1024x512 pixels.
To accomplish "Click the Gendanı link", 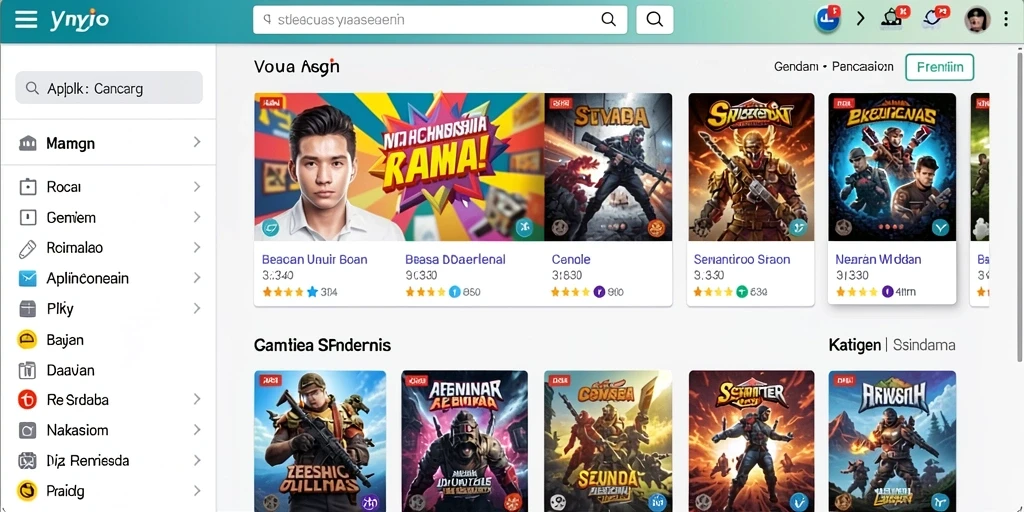I will (796, 67).
